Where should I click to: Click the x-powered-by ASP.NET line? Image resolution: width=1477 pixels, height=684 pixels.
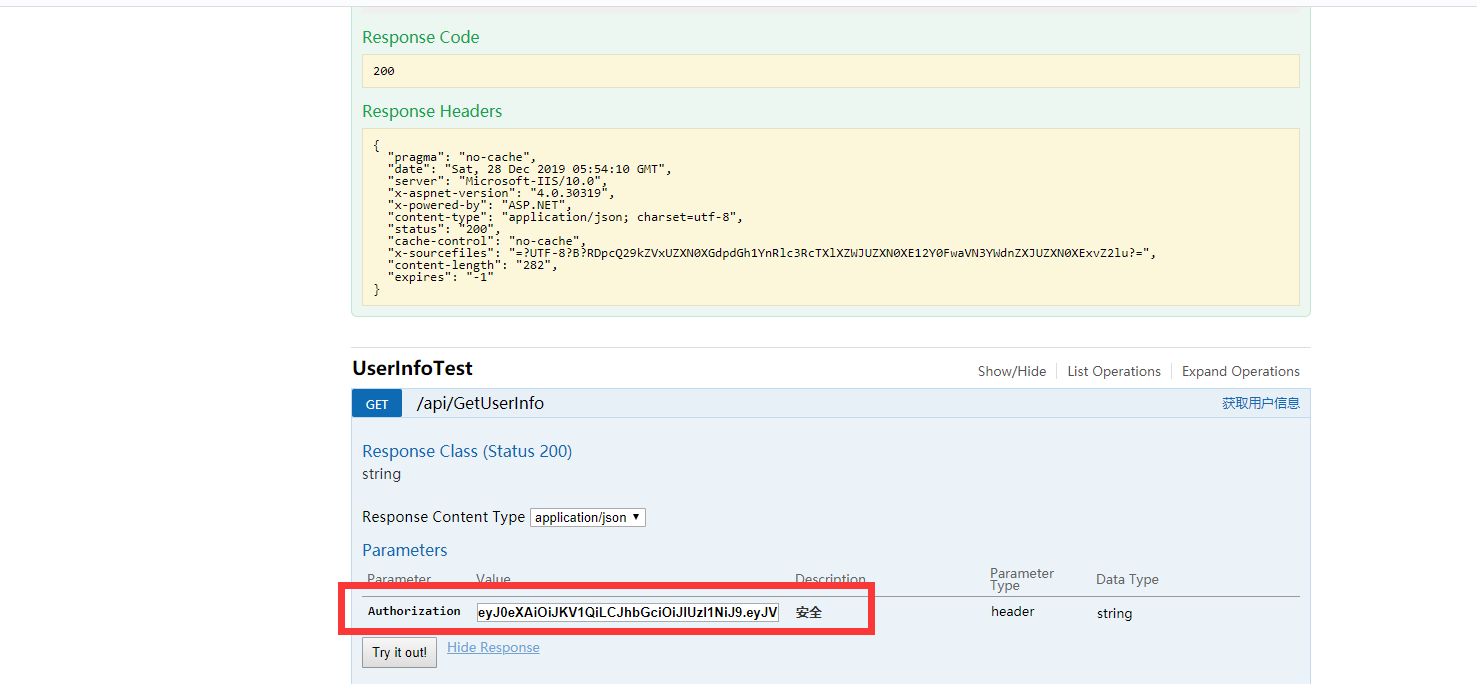[479, 205]
